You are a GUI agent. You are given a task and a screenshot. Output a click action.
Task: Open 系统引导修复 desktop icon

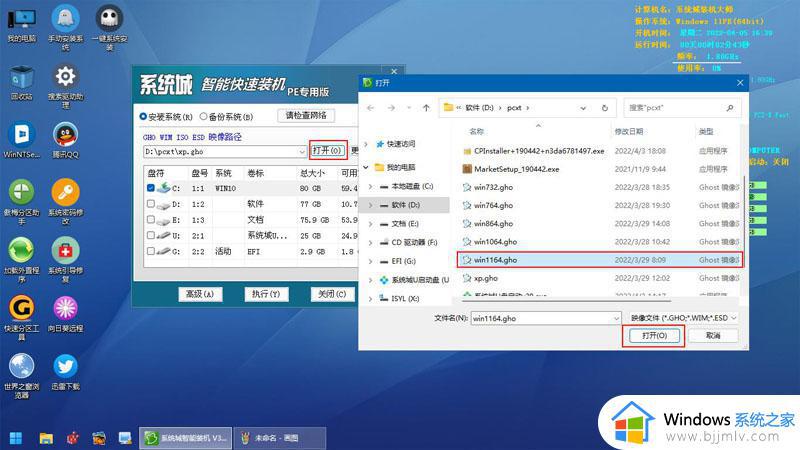pyautogui.click(x=65, y=259)
